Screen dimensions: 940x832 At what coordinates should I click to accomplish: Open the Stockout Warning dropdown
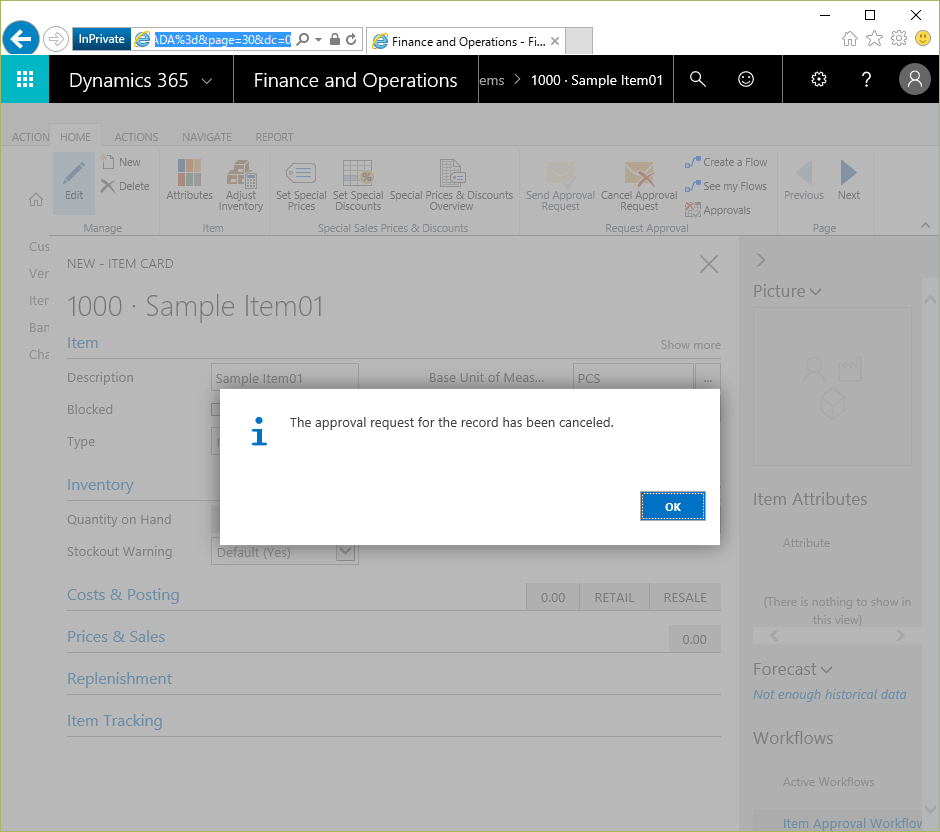click(346, 551)
